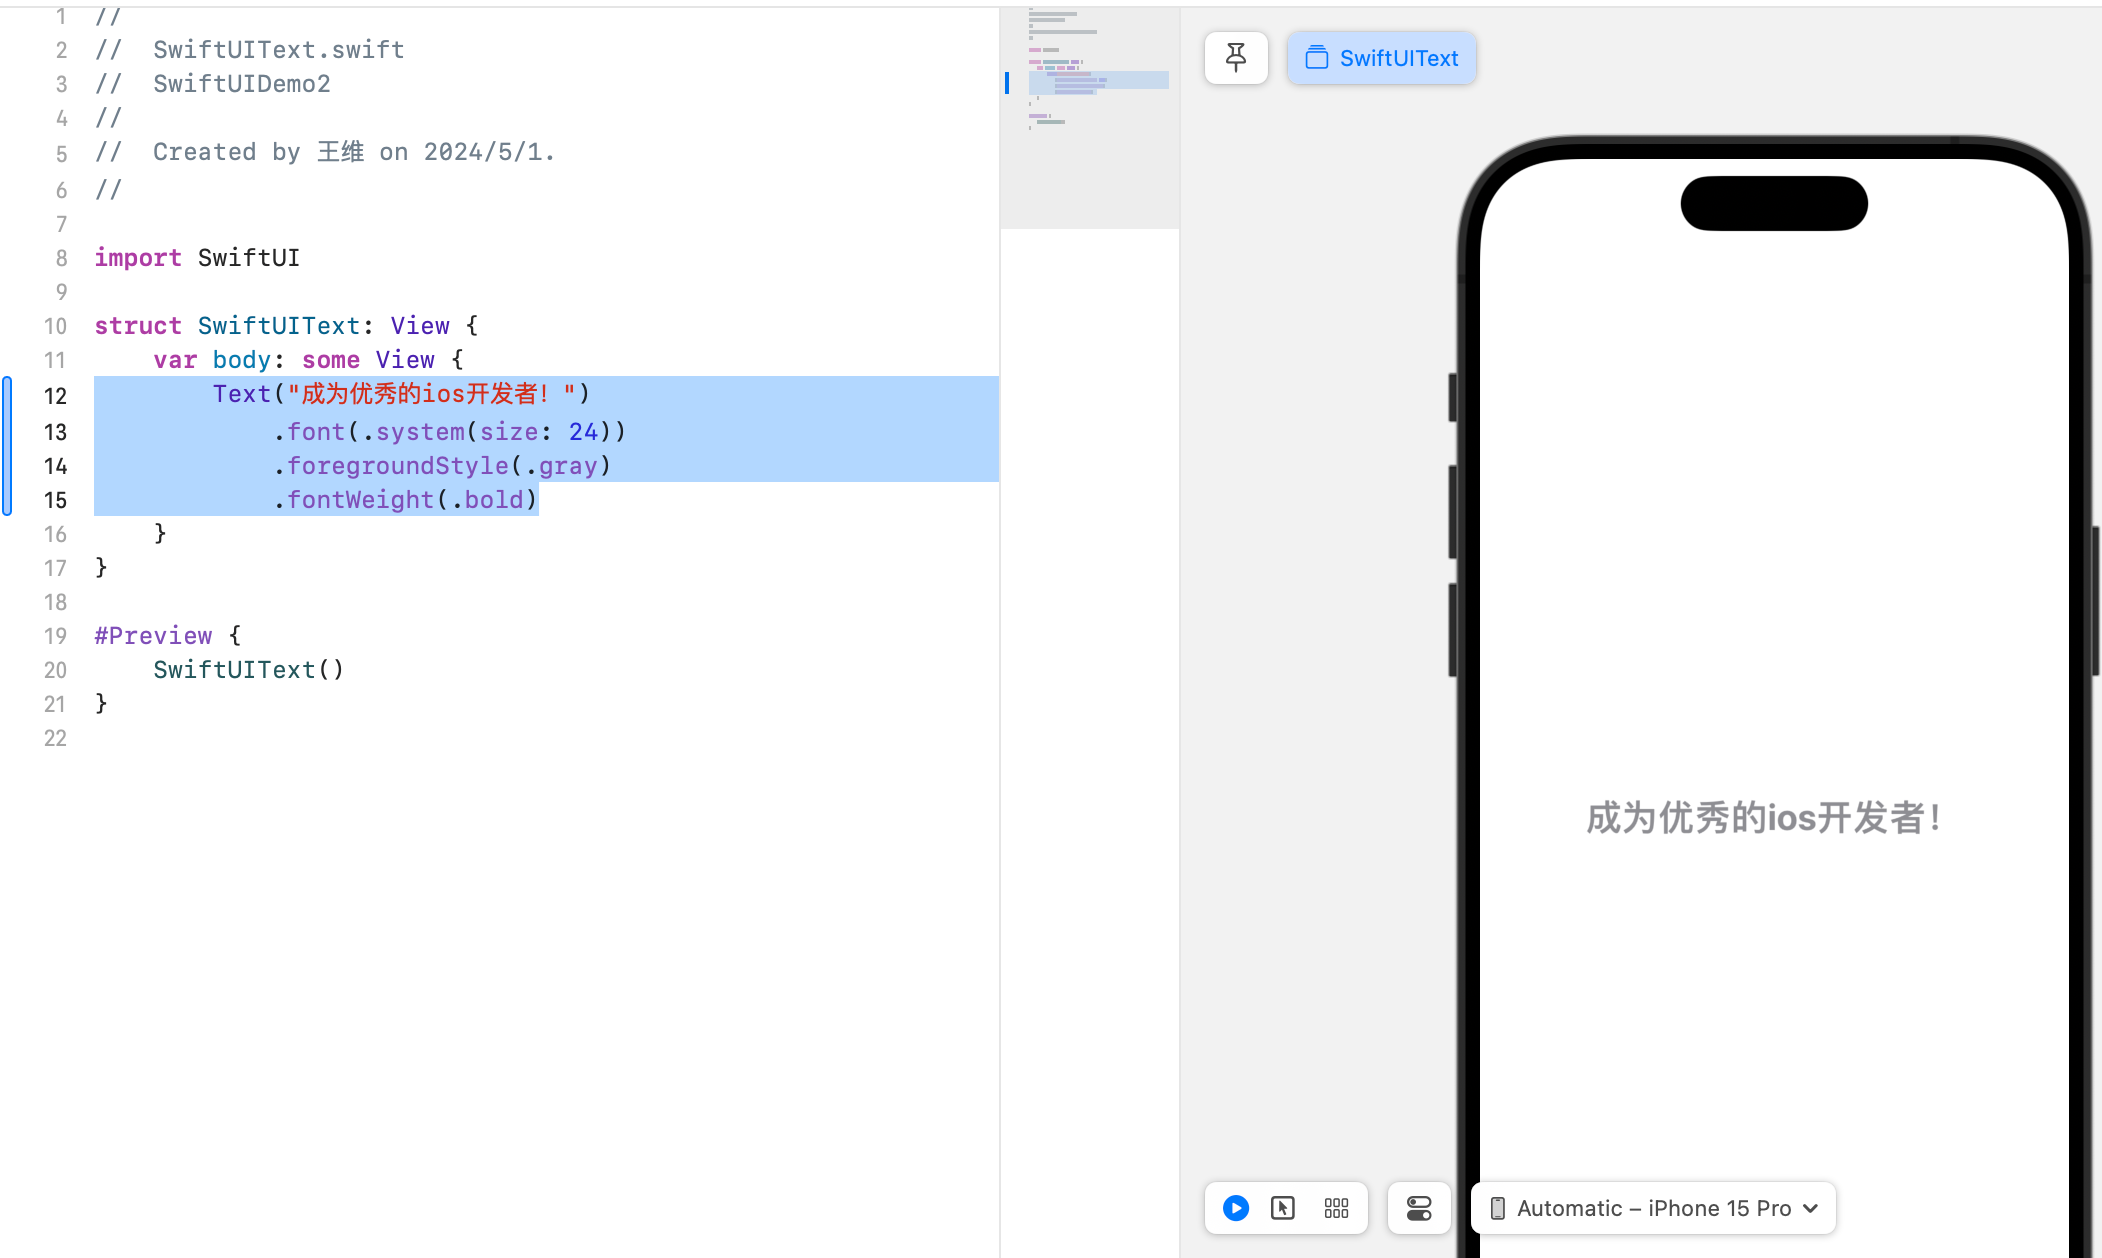Viewport: 2102px width, 1258px height.
Task: Open canvas device settings (toggle sliders icon)
Action: pyautogui.click(x=1419, y=1208)
